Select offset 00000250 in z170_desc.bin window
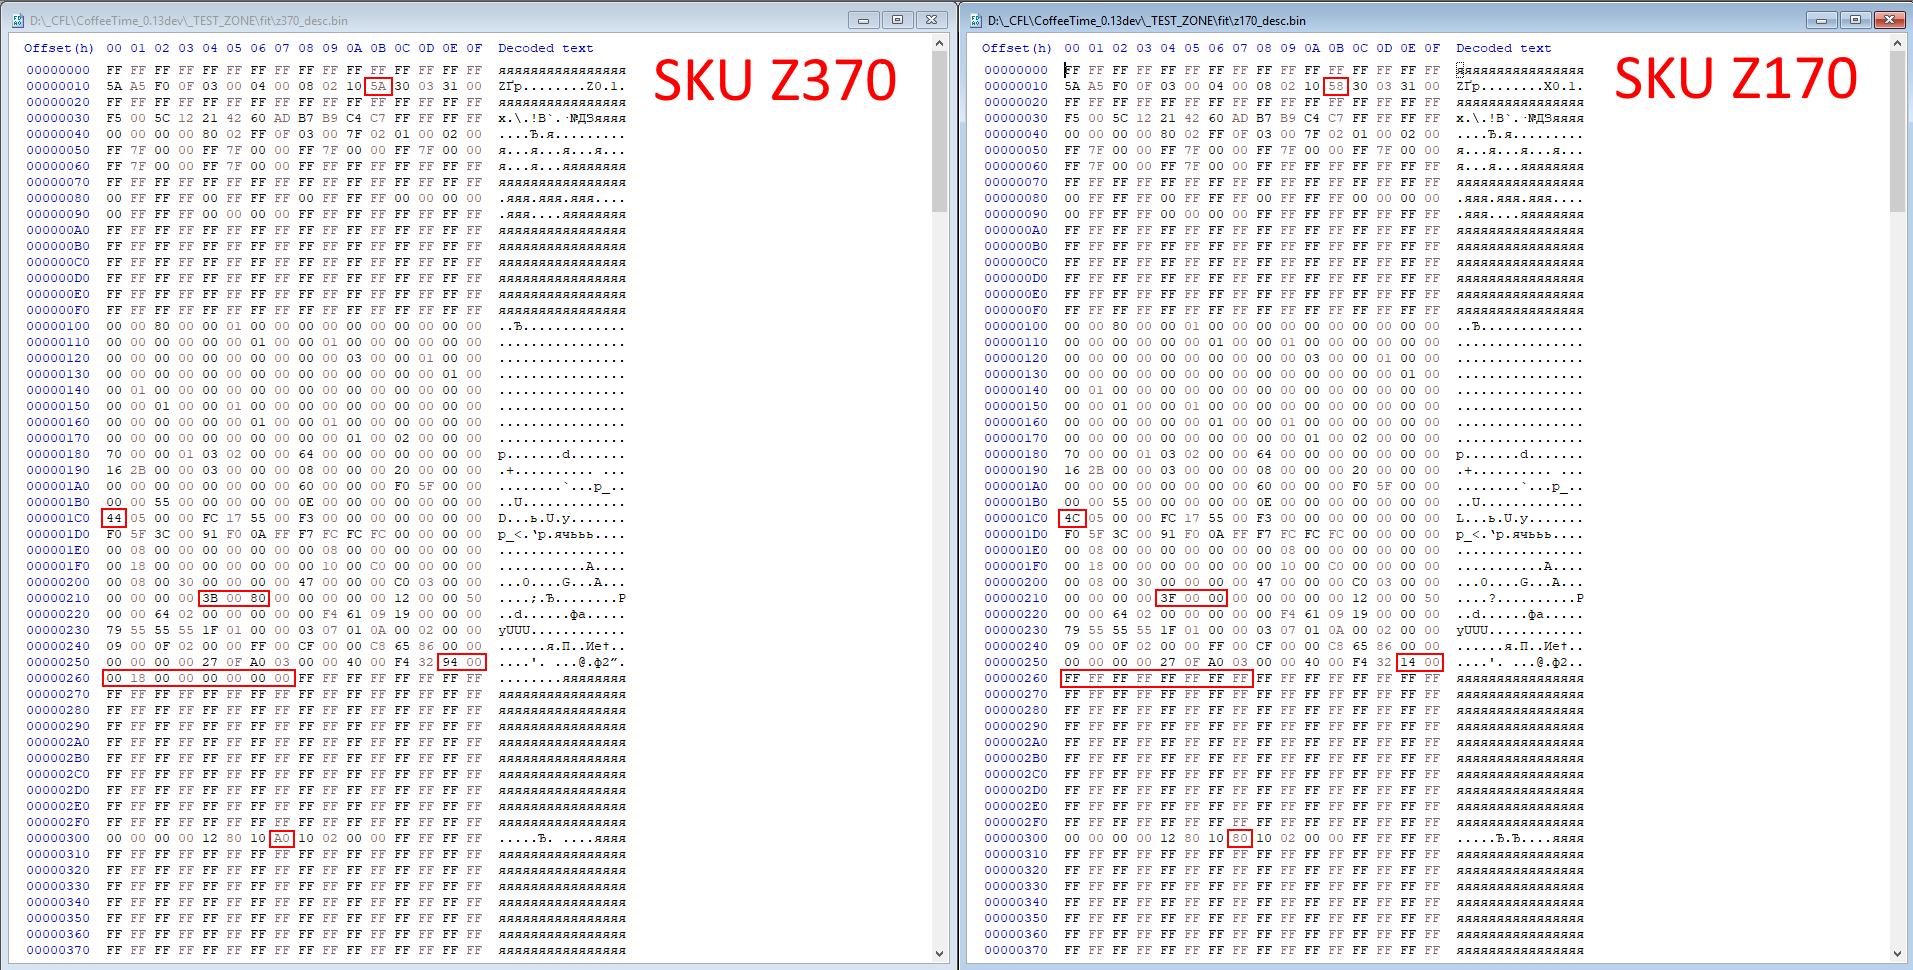The width and height of the screenshot is (1913, 970). 1016,662
